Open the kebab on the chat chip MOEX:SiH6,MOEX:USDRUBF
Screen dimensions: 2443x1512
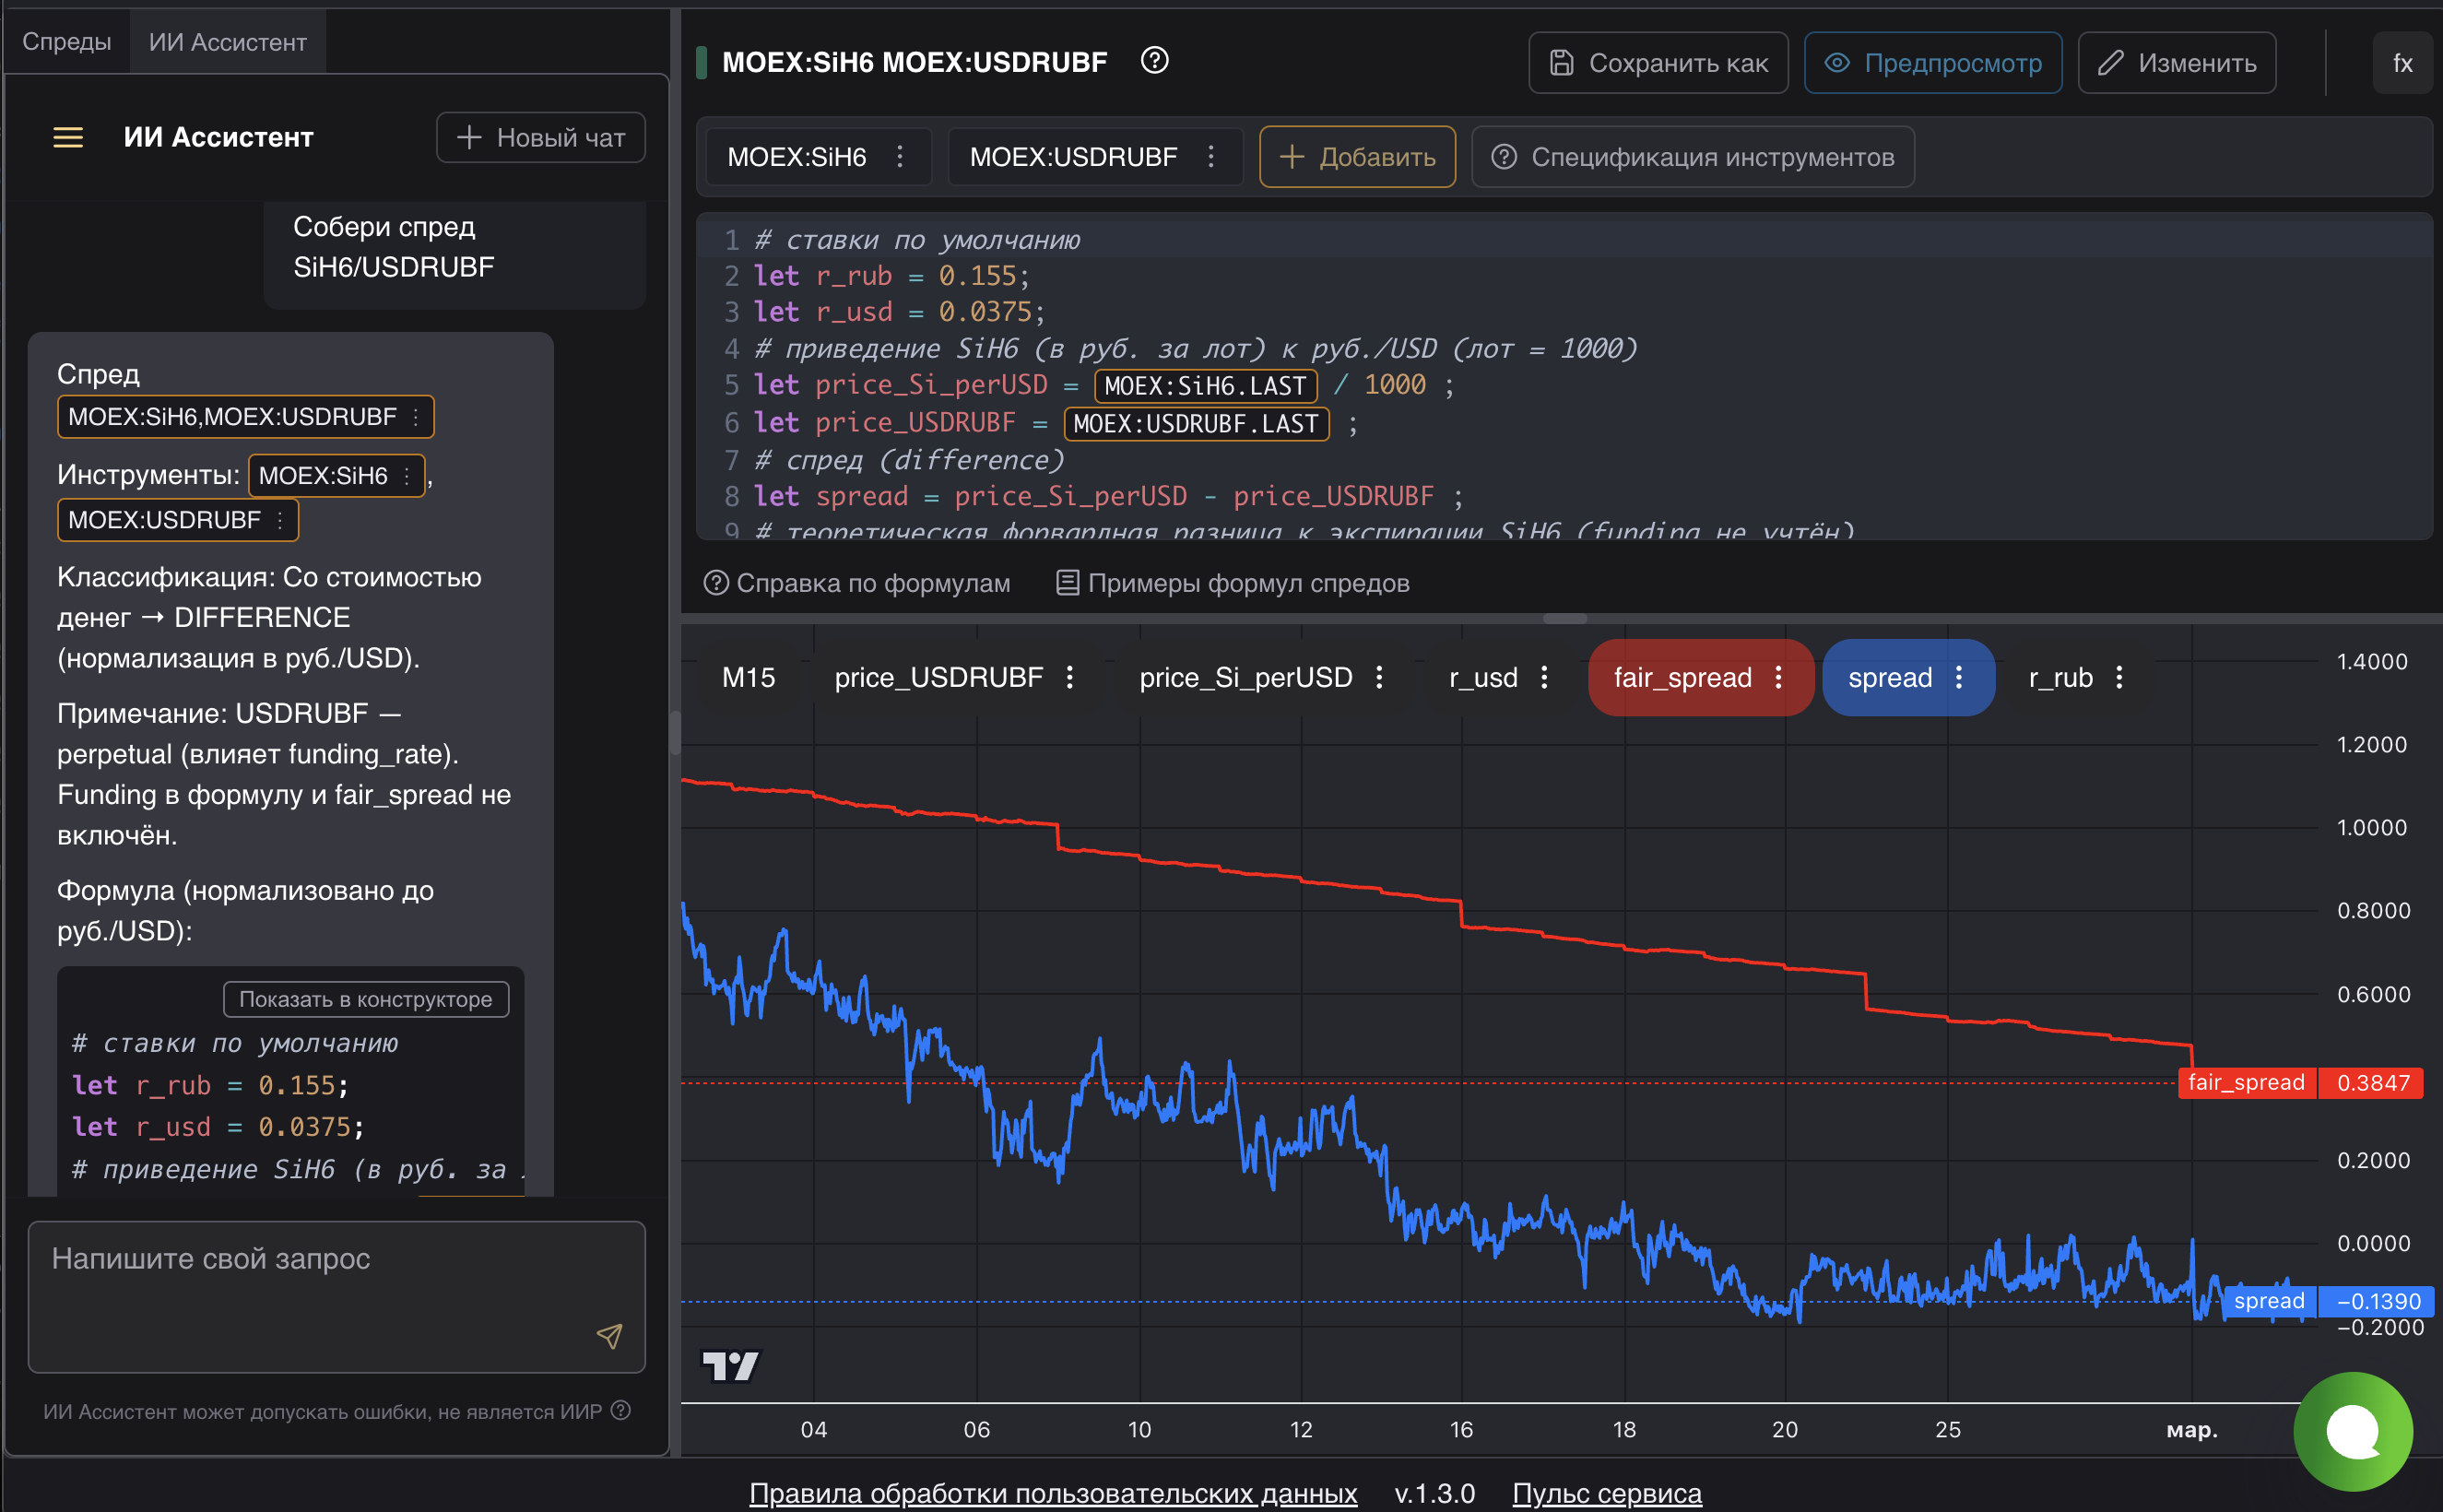416,417
